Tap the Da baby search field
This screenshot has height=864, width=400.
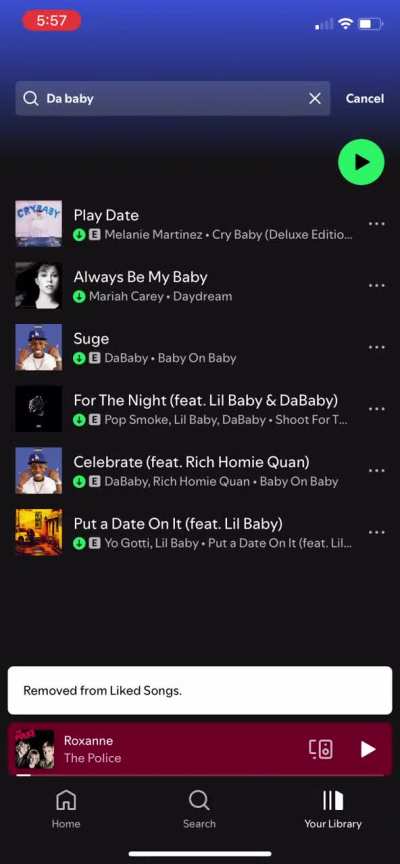173,99
